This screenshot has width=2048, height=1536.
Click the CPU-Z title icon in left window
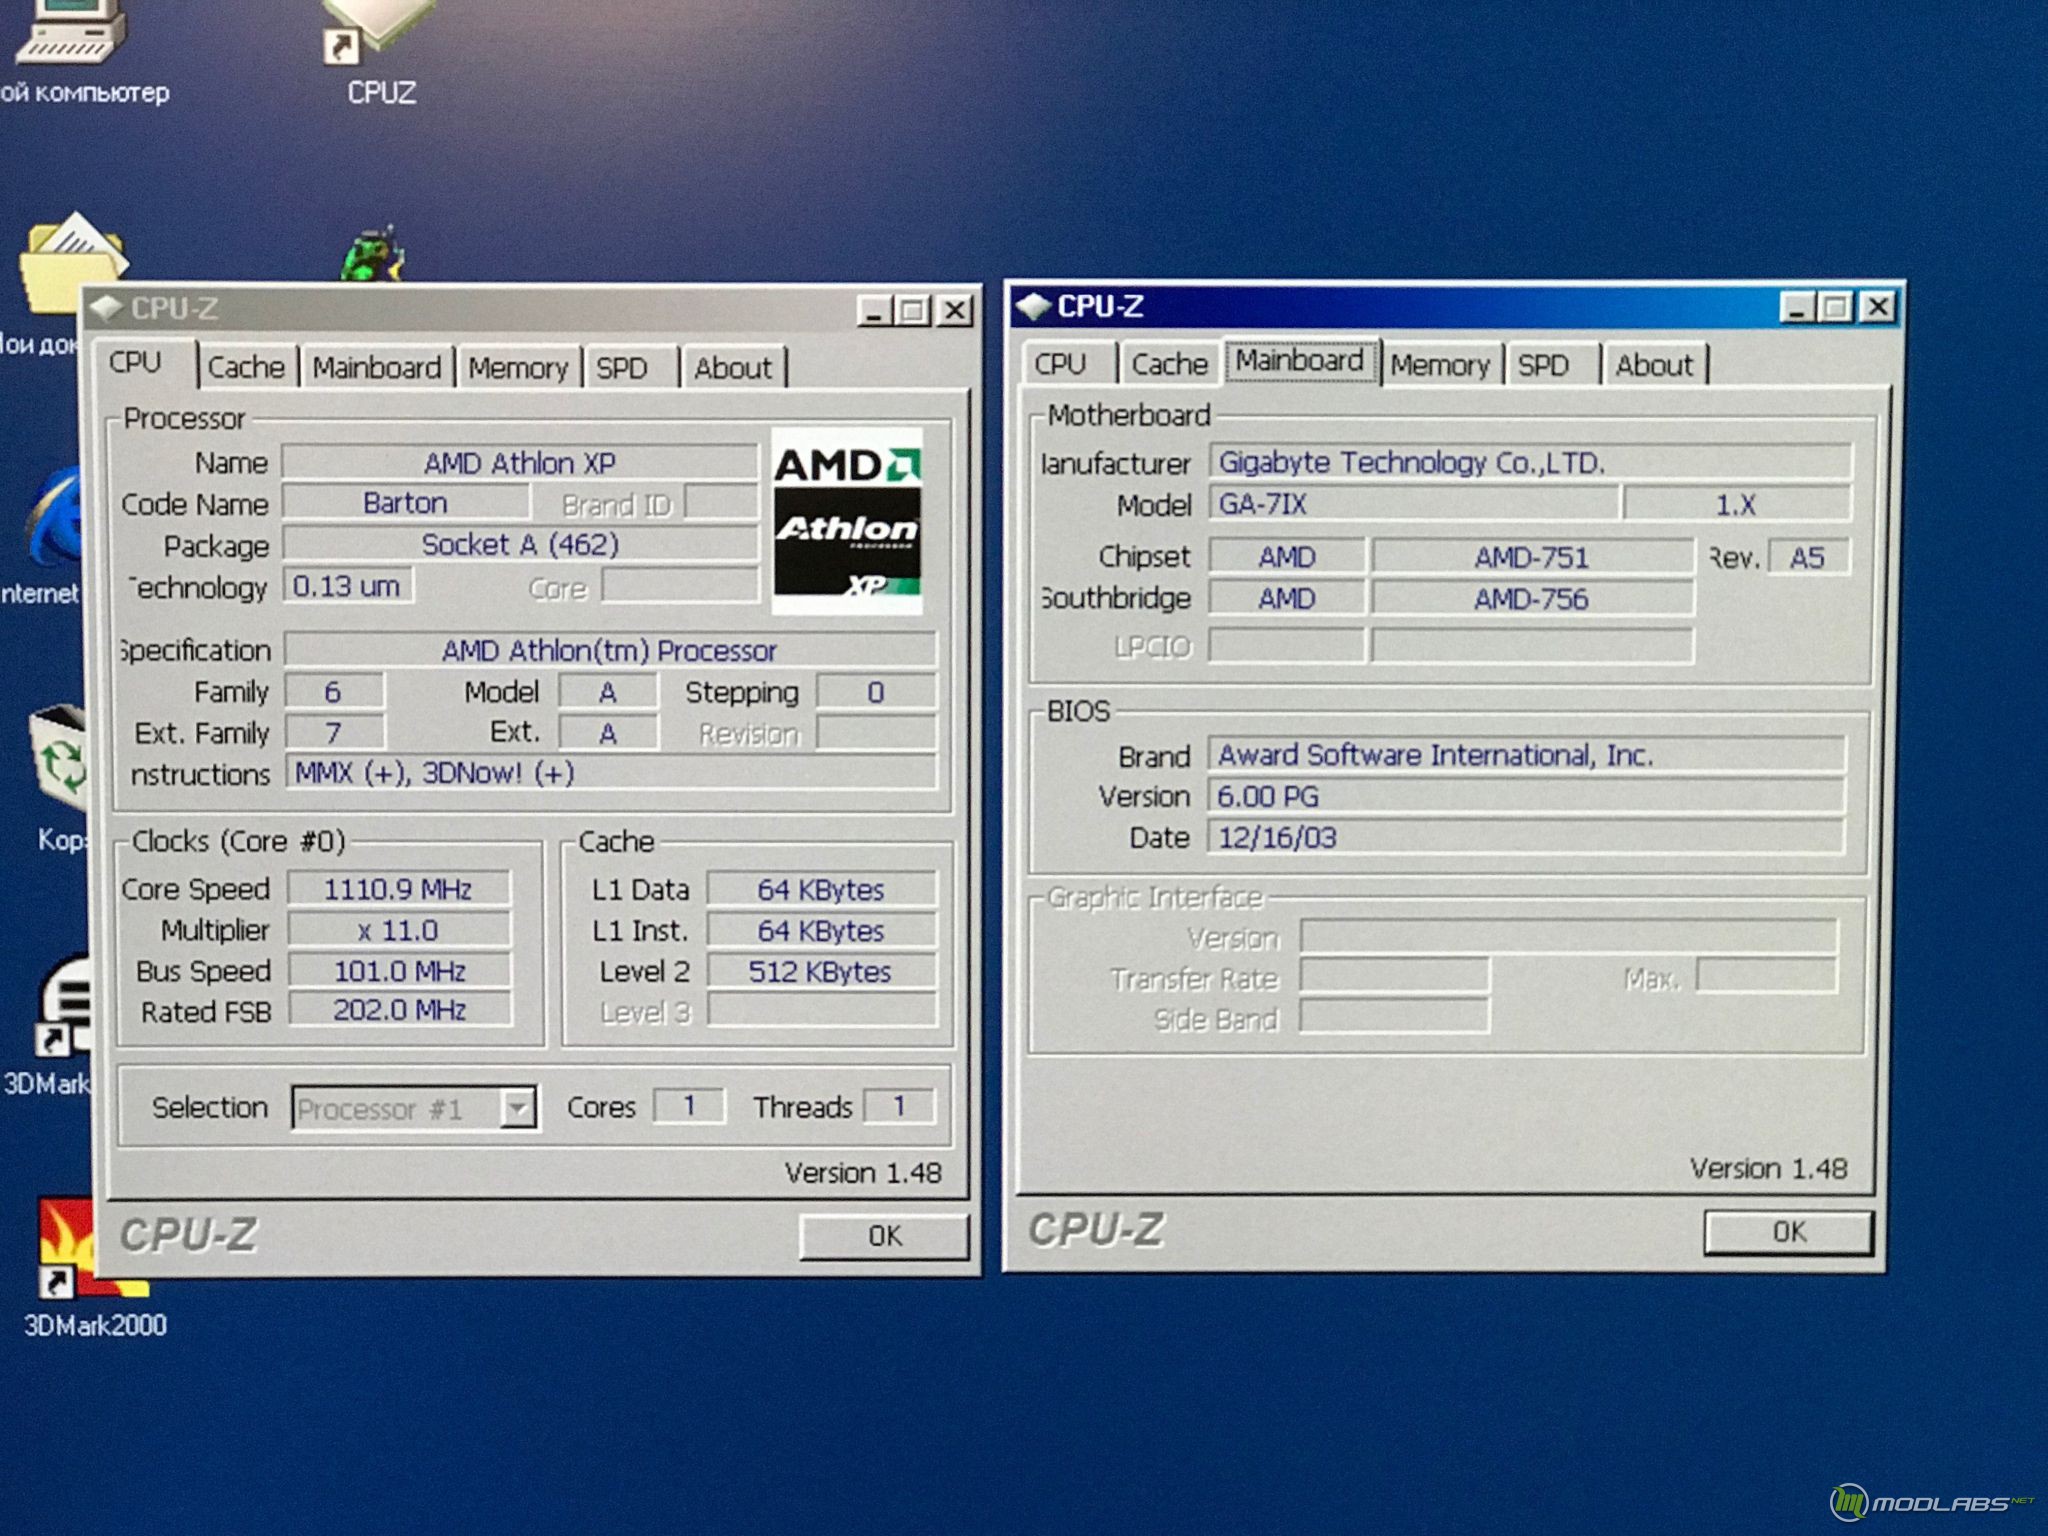106,309
